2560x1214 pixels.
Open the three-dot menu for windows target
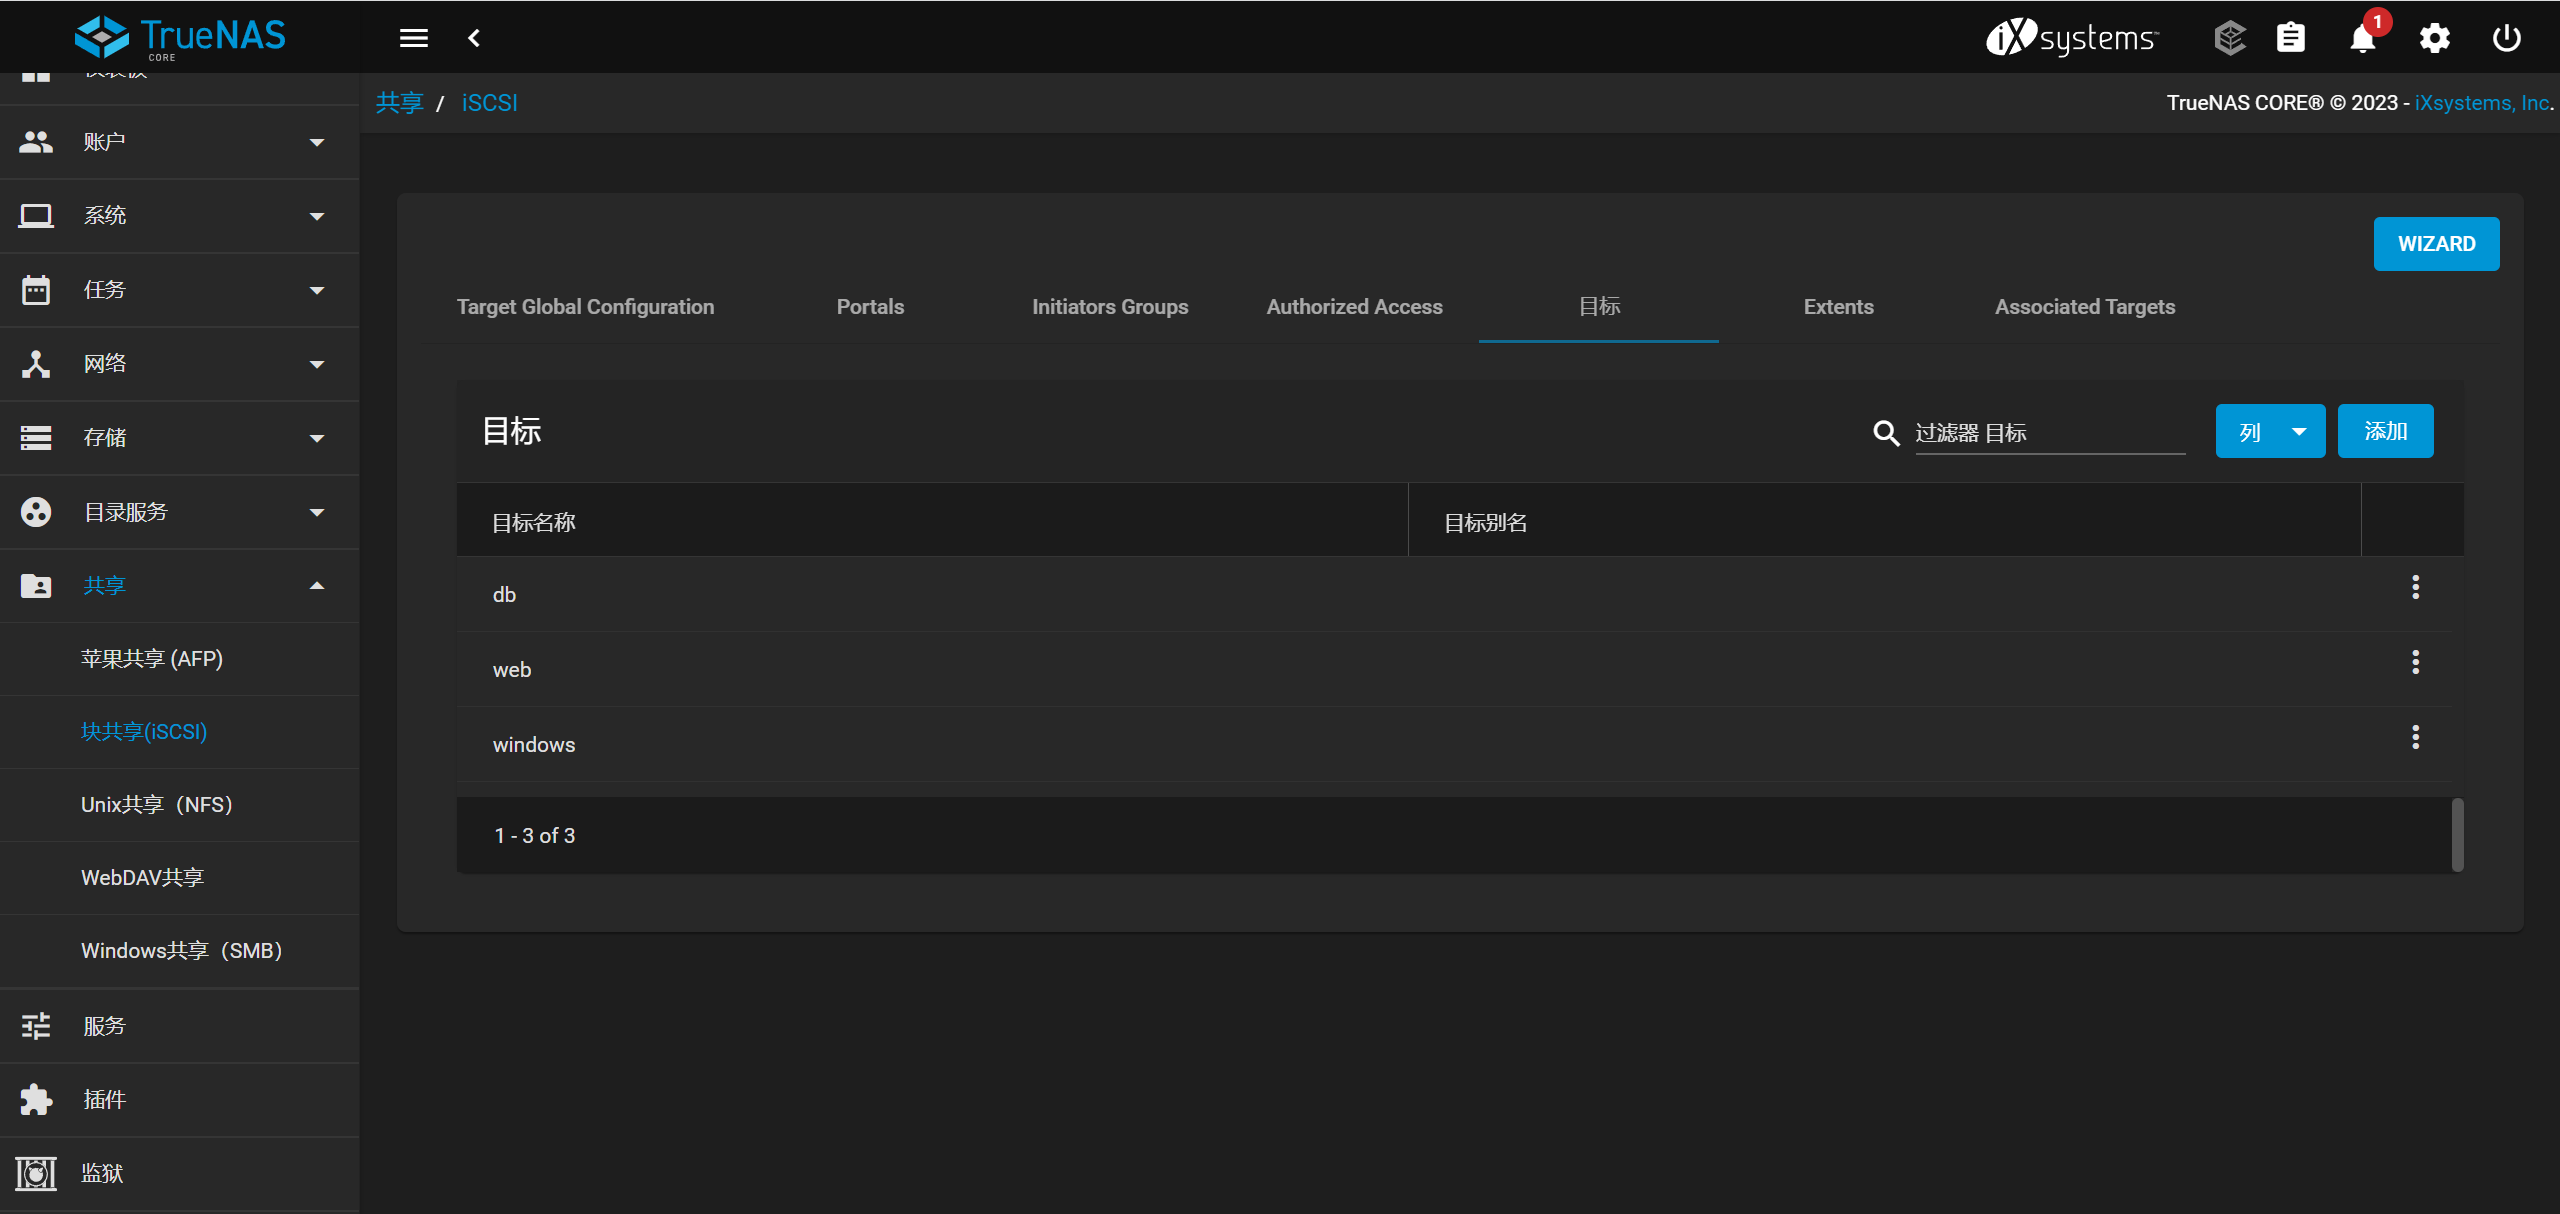tap(2415, 737)
